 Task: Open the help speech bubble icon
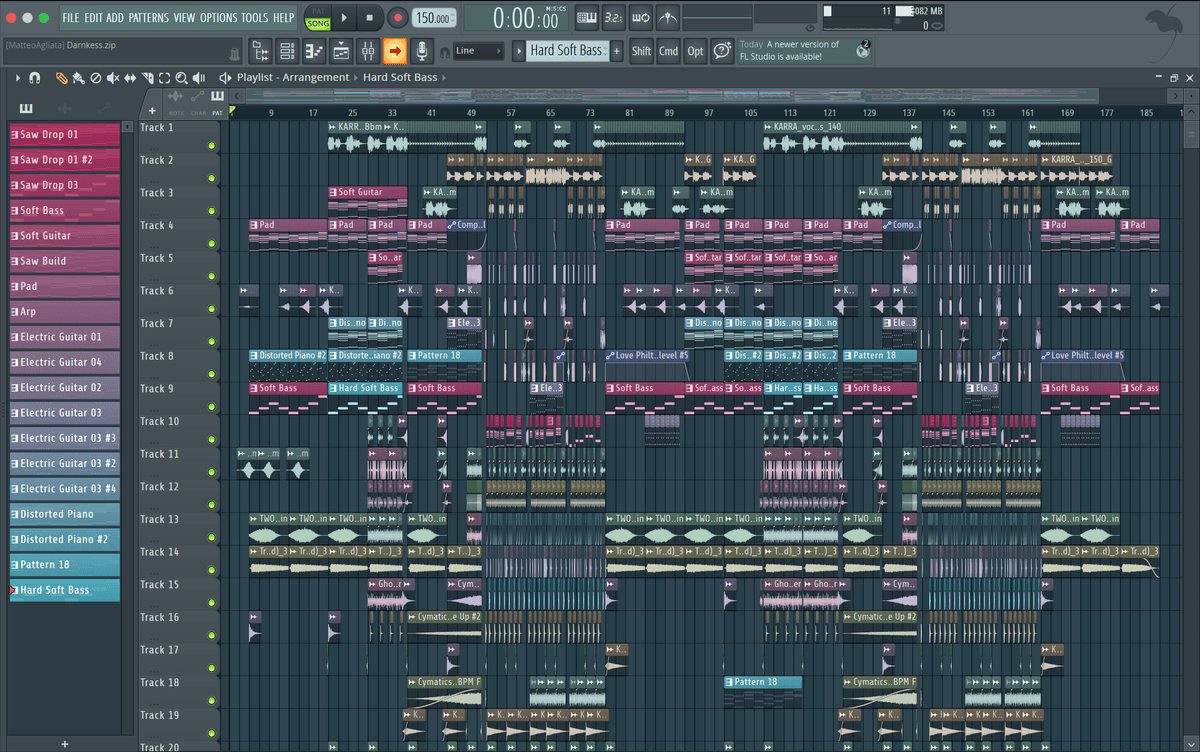pyautogui.click(x=721, y=51)
